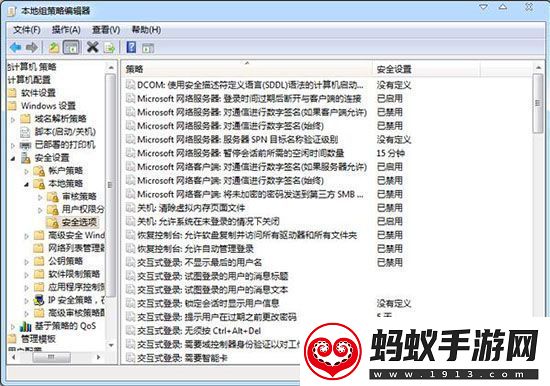Select 脚本(启动/关机) tree node
The image size is (550, 386).
(65, 132)
